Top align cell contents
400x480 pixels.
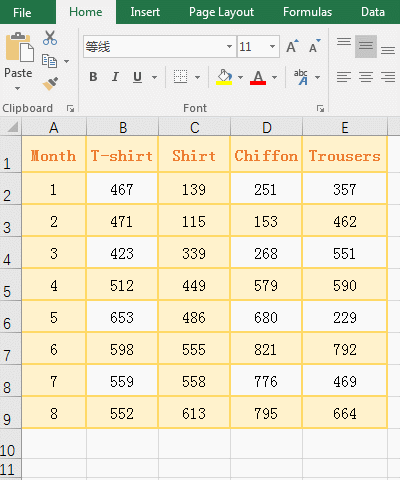click(344, 42)
